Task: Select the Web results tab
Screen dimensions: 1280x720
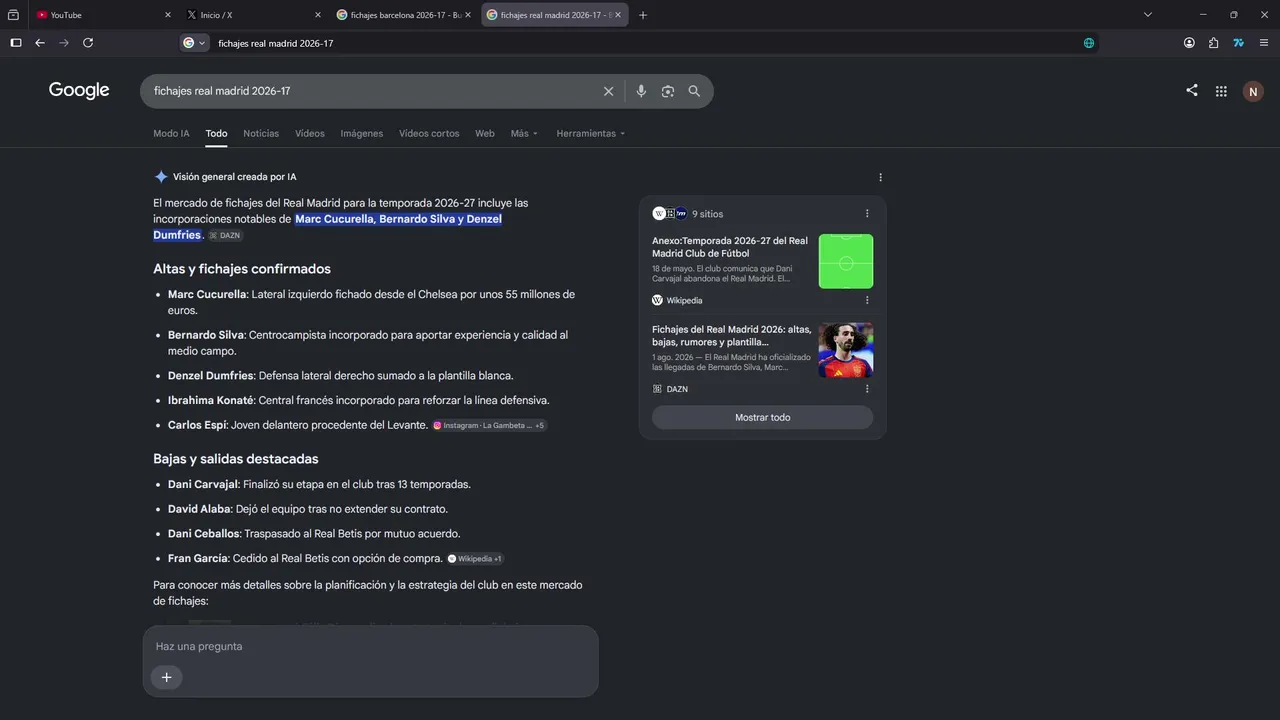Action: click(485, 133)
